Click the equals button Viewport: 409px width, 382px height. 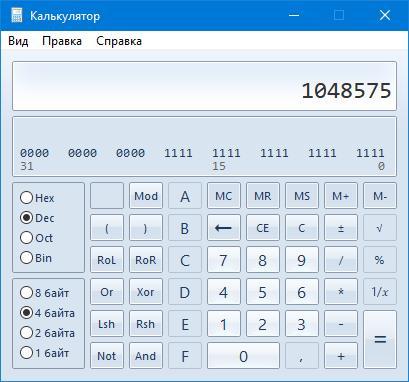pyautogui.click(x=380, y=339)
